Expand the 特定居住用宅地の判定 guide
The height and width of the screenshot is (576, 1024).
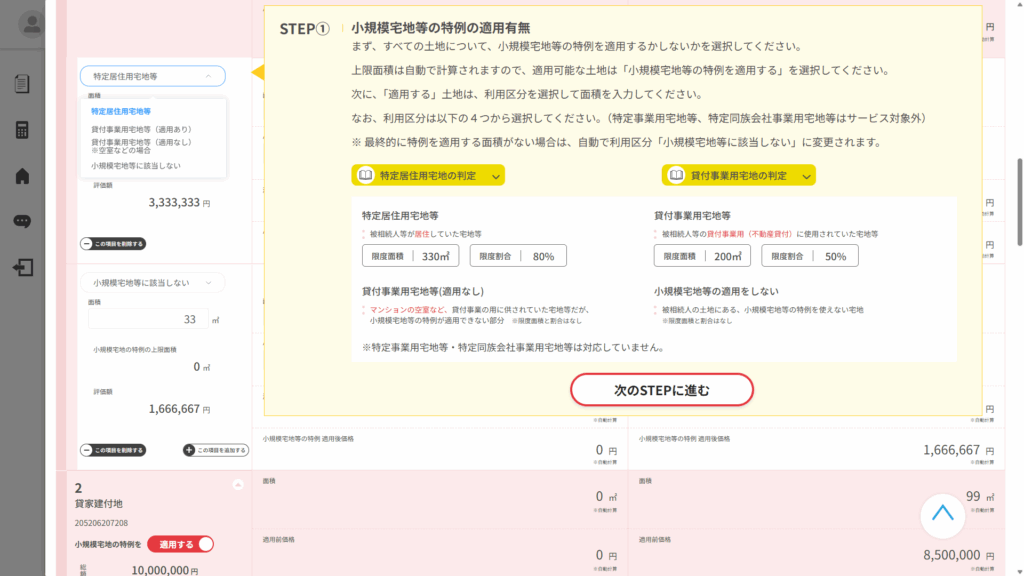[427, 176]
